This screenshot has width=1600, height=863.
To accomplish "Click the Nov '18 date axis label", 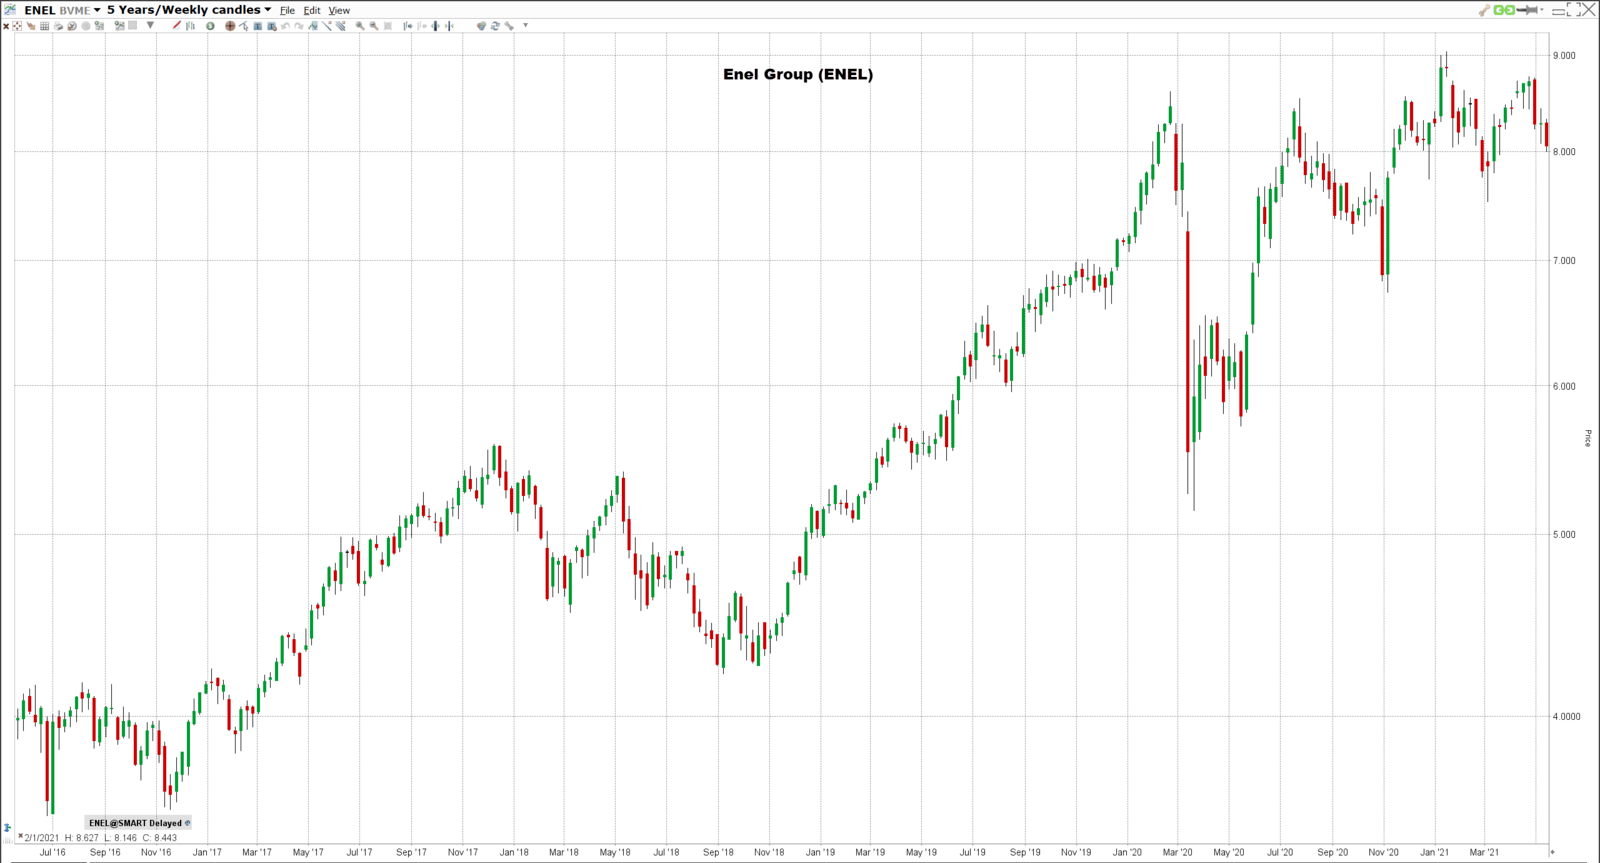I will [769, 852].
